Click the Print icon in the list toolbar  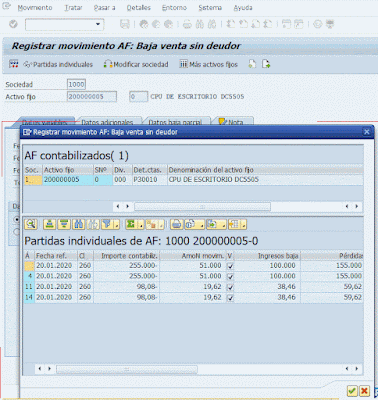point(177,224)
